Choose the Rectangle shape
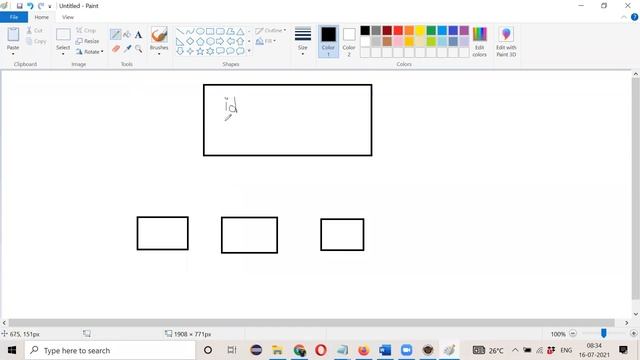This screenshot has width=640, height=360. point(210,31)
